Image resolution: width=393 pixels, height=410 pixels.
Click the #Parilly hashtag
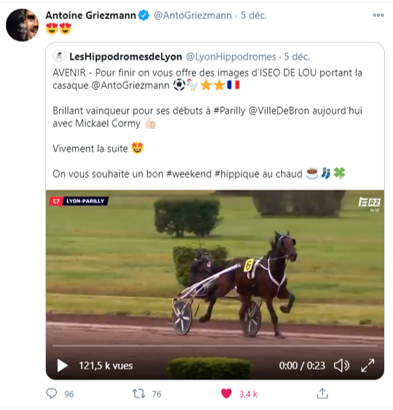[229, 111]
